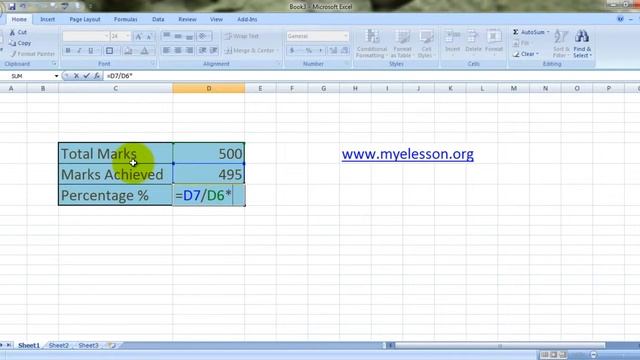This screenshot has width=640, height=360.
Task: Open the font size dropdown
Action: click(128, 36)
